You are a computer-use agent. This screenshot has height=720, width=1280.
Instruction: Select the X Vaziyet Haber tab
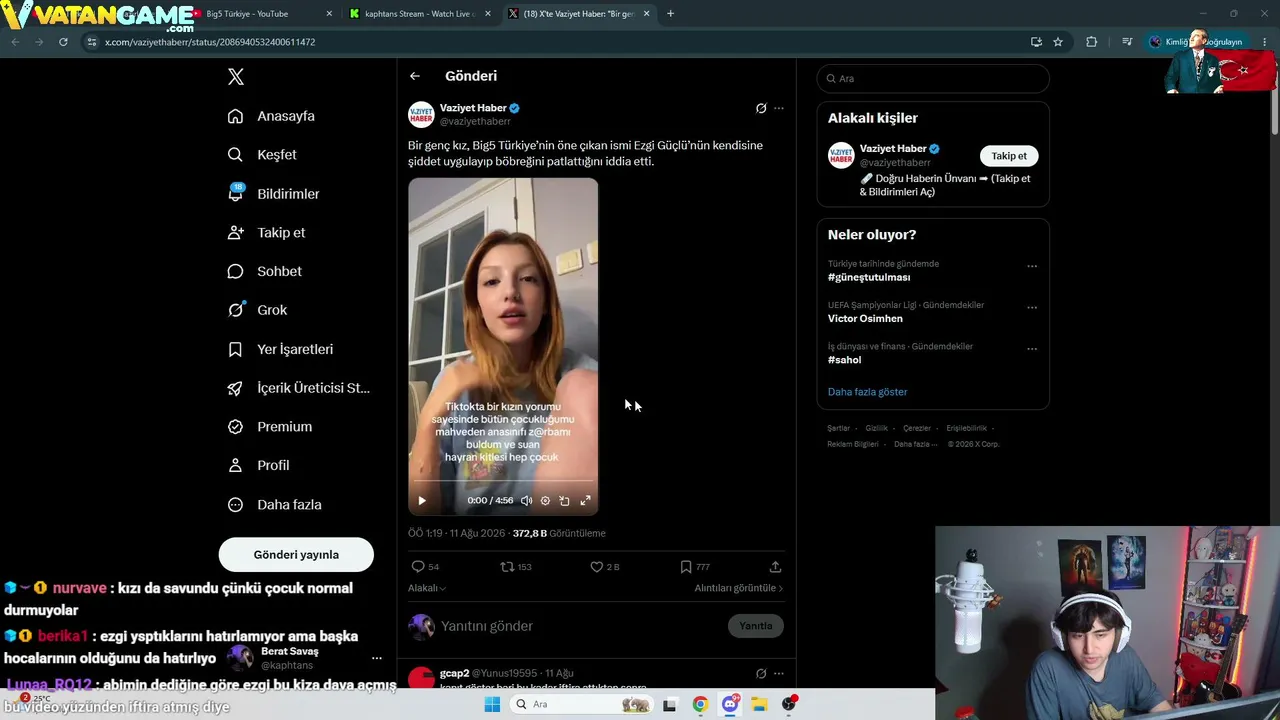pyautogui.click(x=578, y=14)
